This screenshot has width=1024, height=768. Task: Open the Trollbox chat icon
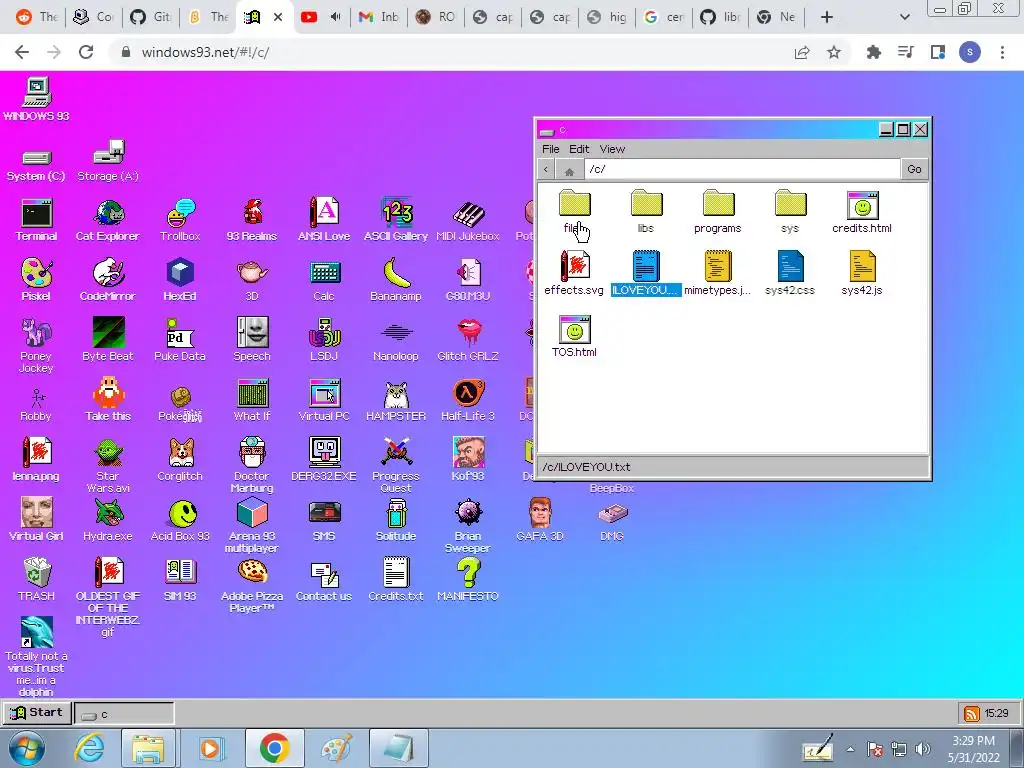click(180, 220)
